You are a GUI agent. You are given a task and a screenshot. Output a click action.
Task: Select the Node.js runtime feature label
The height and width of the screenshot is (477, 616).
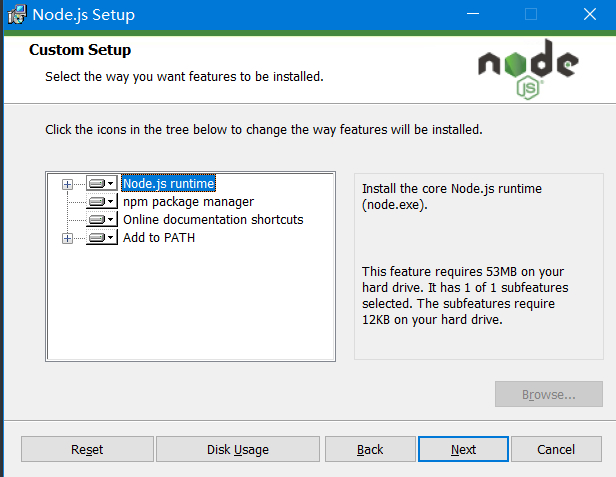[x=168, y=184]
